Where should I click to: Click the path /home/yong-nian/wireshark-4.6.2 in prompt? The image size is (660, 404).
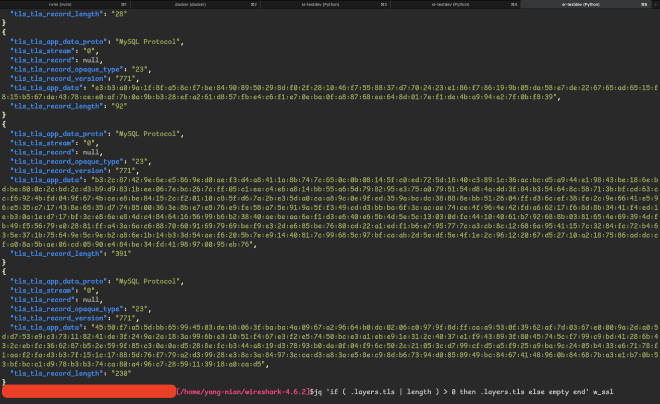243,392
